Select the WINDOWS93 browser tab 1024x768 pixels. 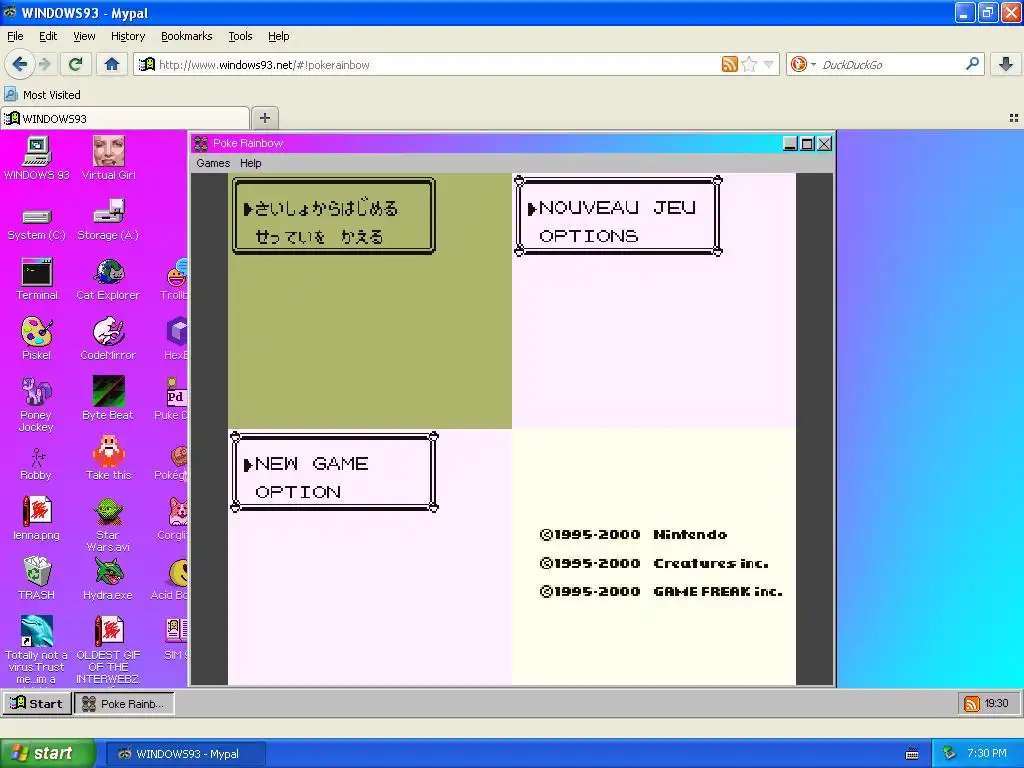click(125, 118)
